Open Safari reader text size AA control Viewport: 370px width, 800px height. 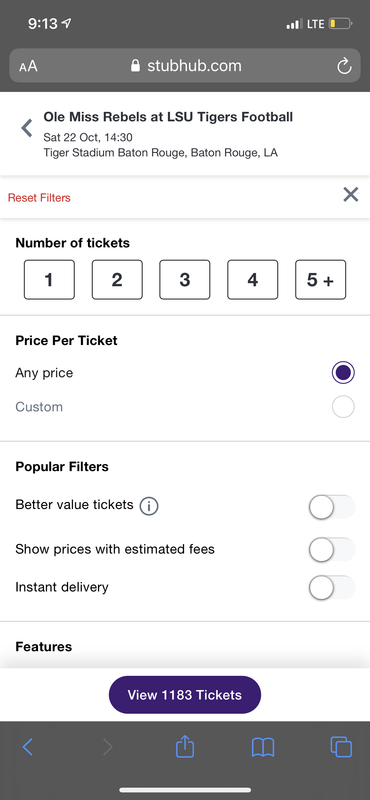[28, 66]
